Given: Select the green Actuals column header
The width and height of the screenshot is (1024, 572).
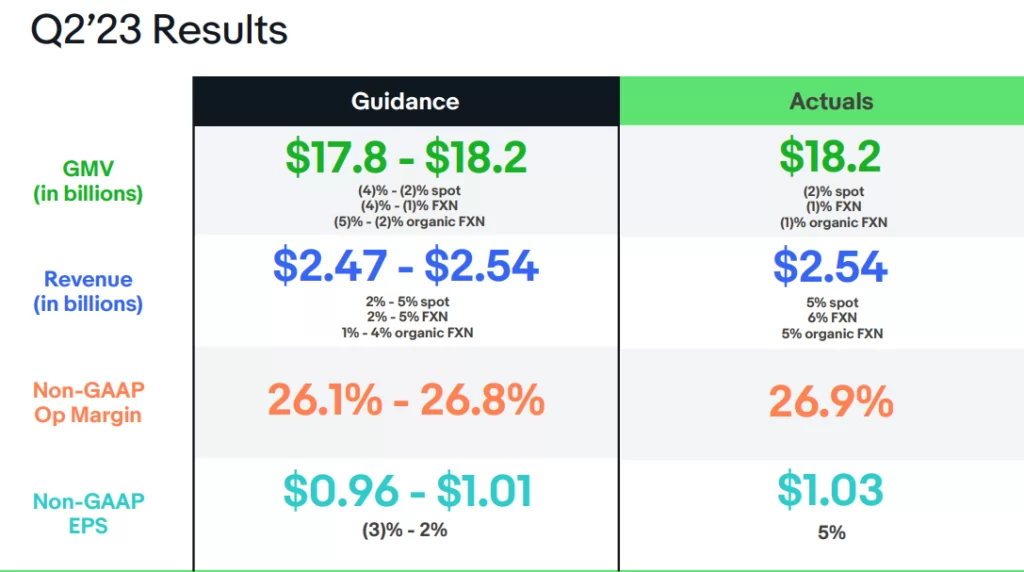Looking at the screenshot, I should 831,101.
